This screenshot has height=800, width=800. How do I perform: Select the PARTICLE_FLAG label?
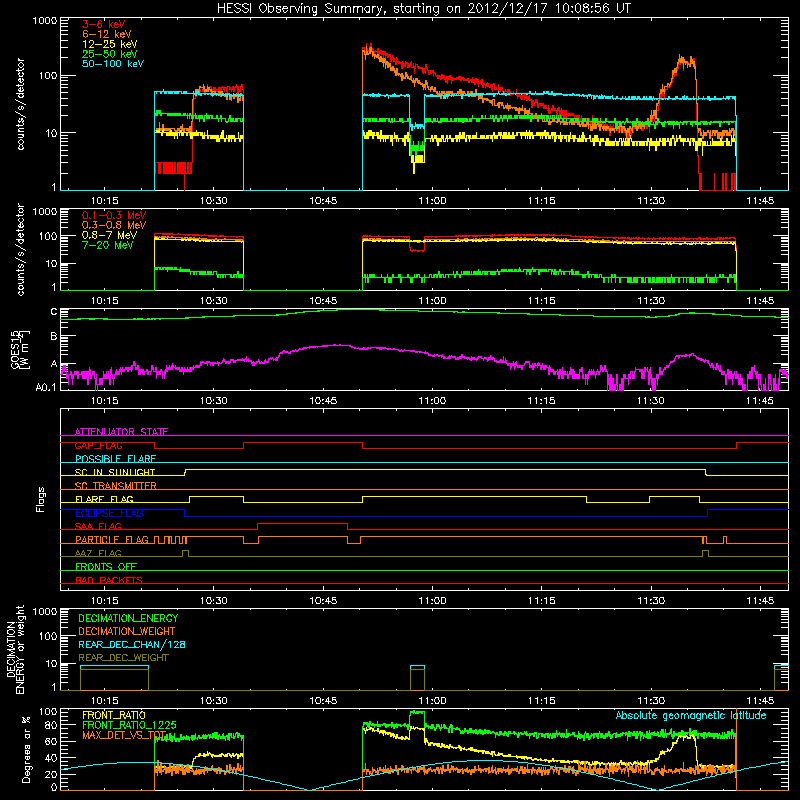112,540
